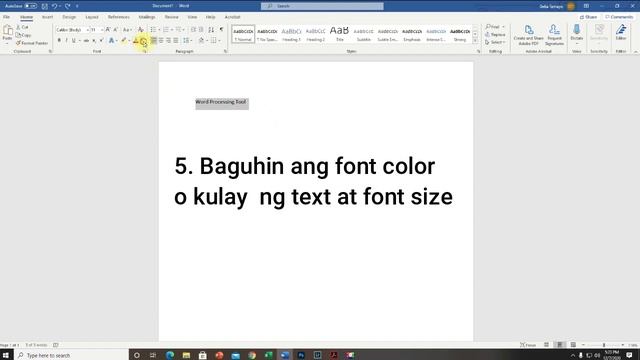640x360 pixels.
Task: Click Cut in the Clipboard group
Action: pyautogui.click(x=22, y=27)
